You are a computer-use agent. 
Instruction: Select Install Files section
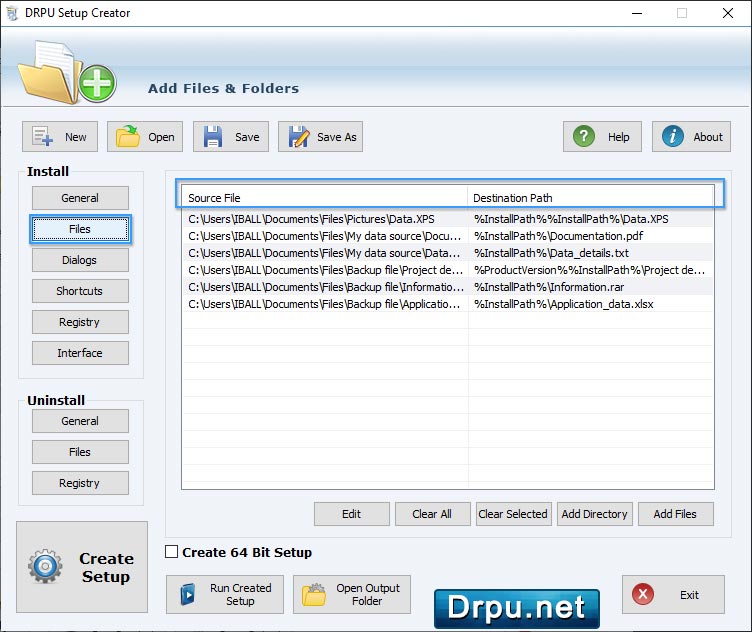point(80,229)
